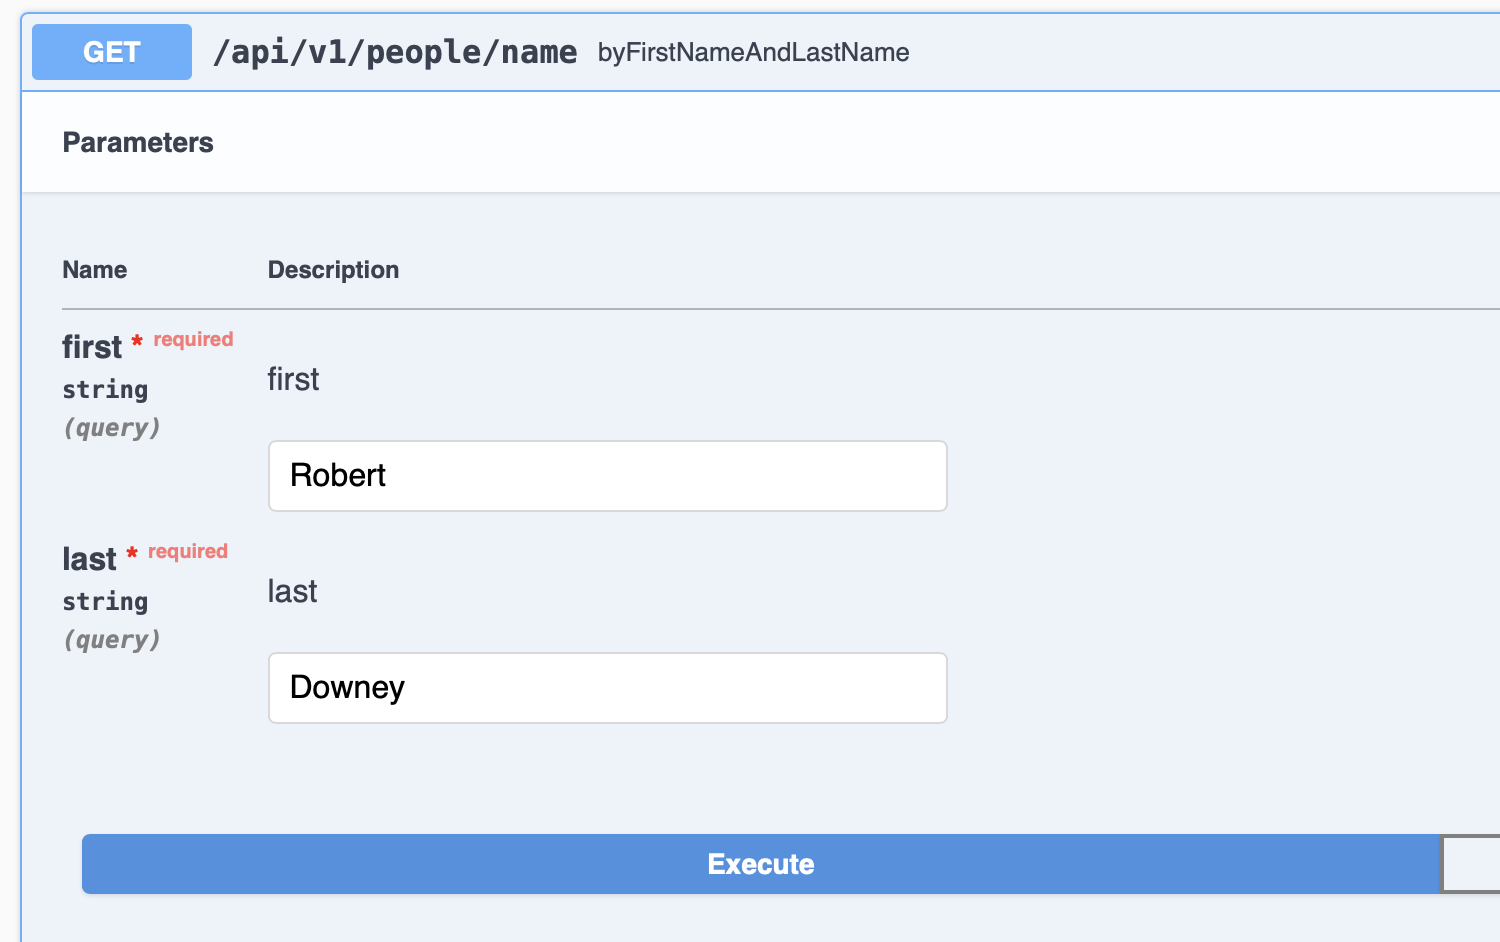Image resolution: width=1500 pixels, height=942 pixels.
Task: Click the red asterisk beside 'last'
Action: pos(132,554)
